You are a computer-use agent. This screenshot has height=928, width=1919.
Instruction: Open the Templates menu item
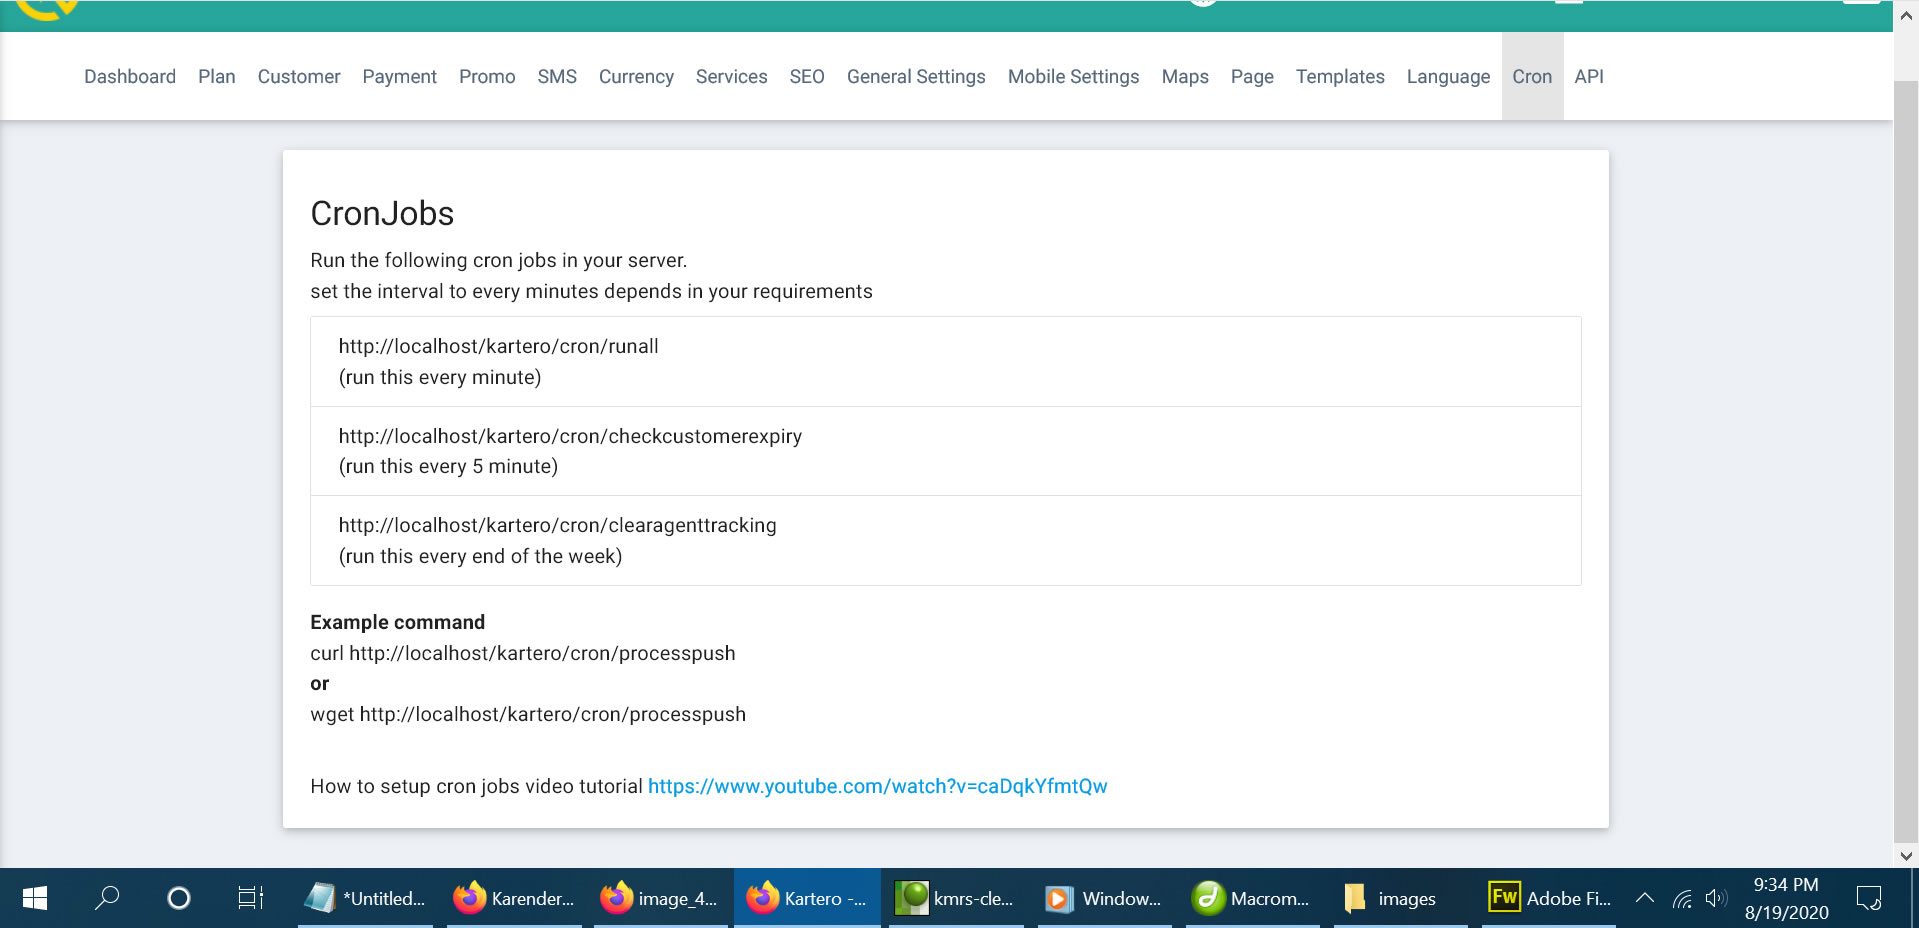click(1339, 77)
